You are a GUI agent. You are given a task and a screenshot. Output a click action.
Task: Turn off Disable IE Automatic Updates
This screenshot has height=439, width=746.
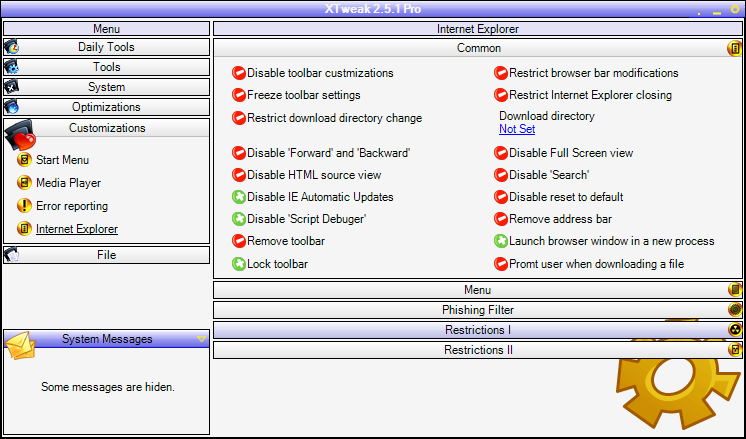[239, 197]
